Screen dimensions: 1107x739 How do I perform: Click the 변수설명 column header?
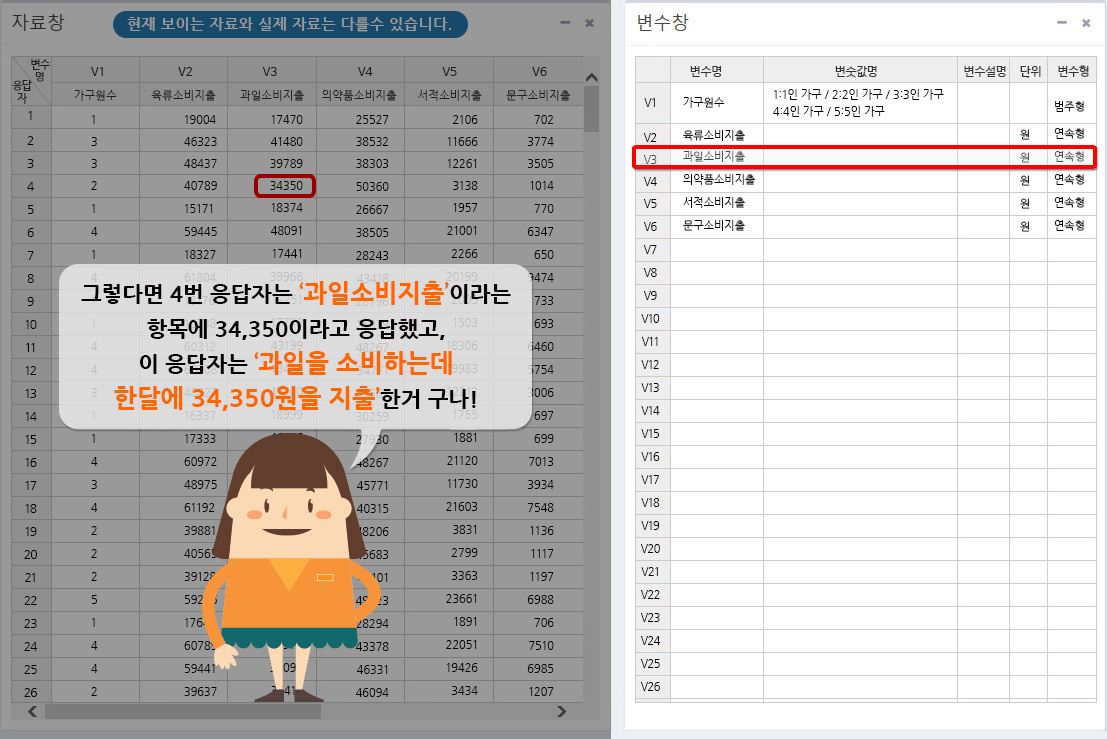pos(984,71)
